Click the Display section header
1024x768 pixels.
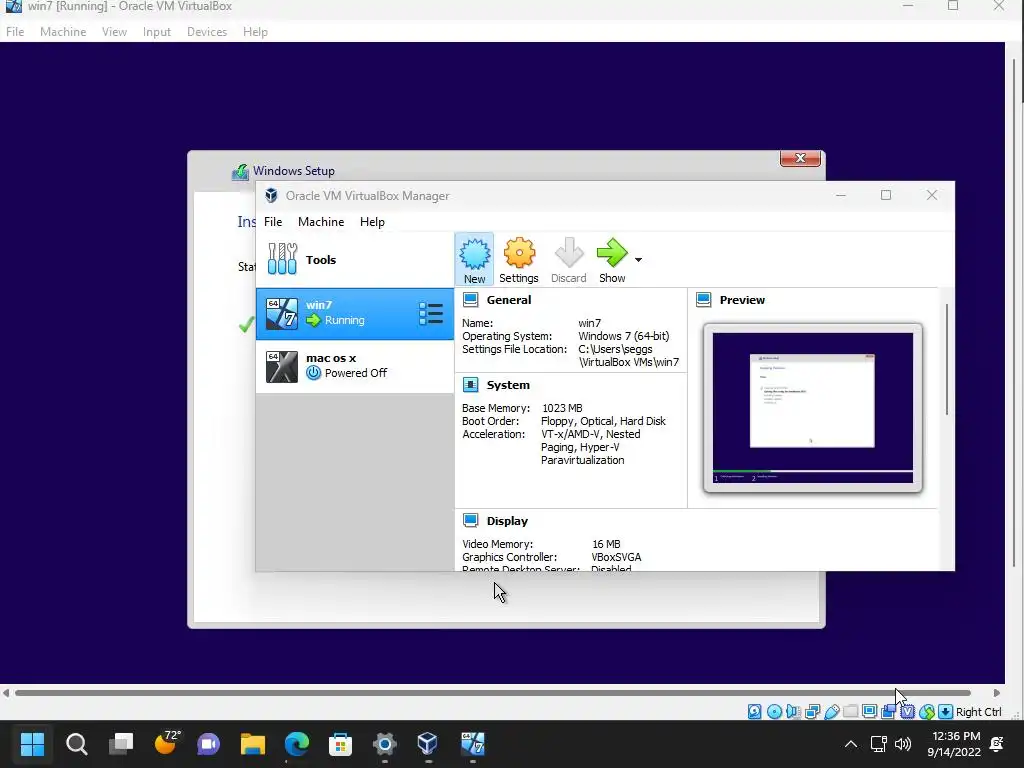[507, 520]
